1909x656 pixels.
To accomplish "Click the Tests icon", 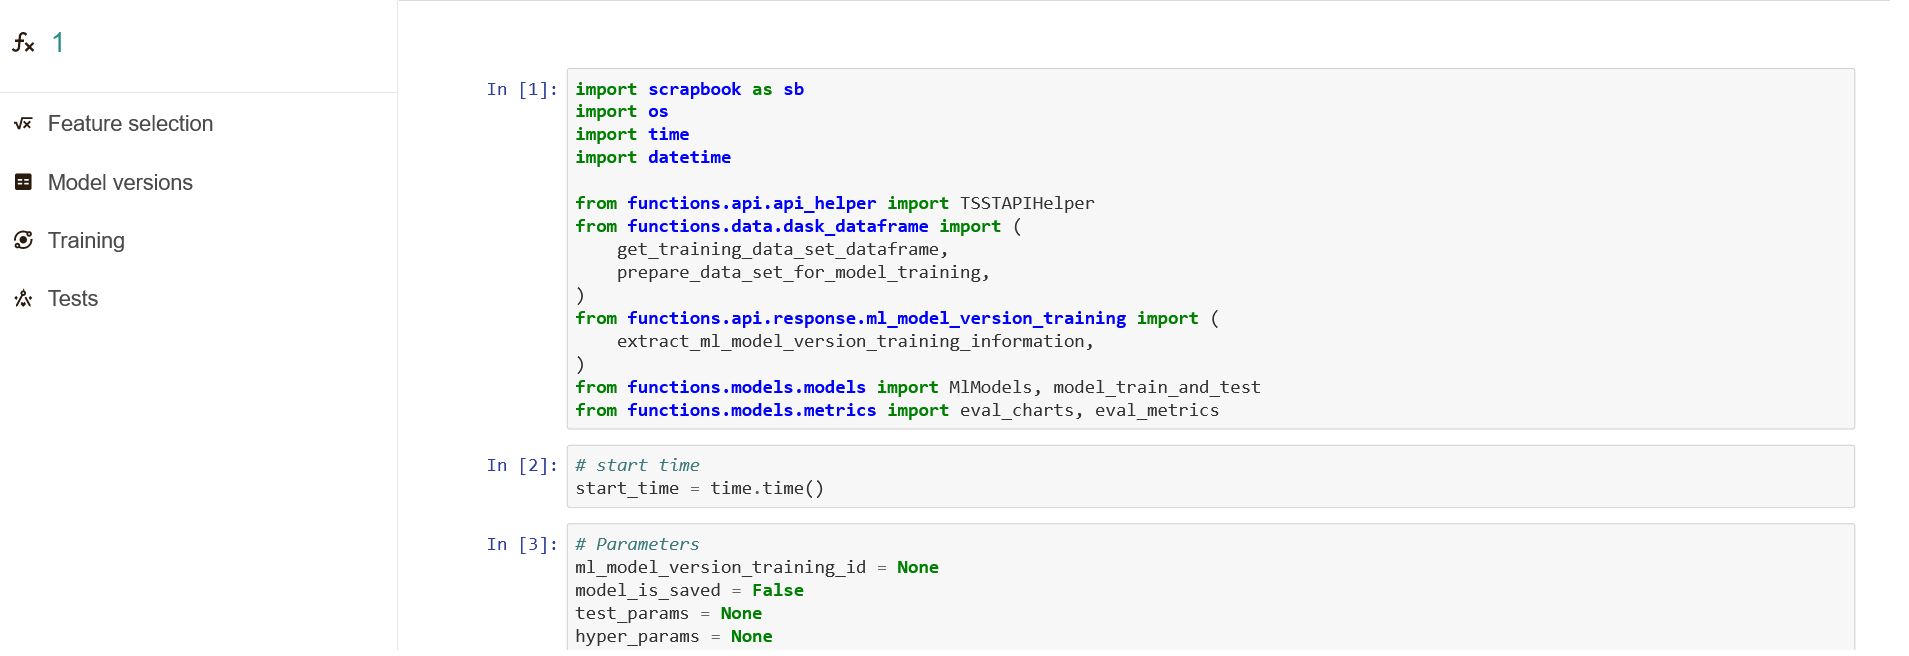I will click(x=23, y=298).
